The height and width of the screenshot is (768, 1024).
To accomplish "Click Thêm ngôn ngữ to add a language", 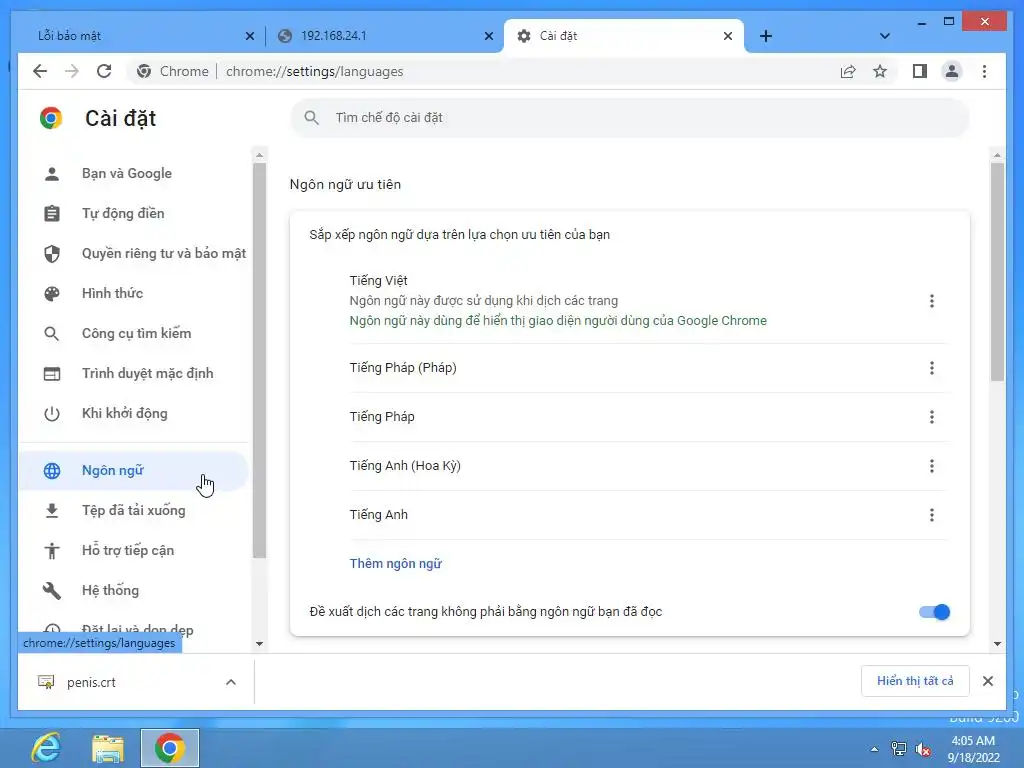I will tap(396, 564).
